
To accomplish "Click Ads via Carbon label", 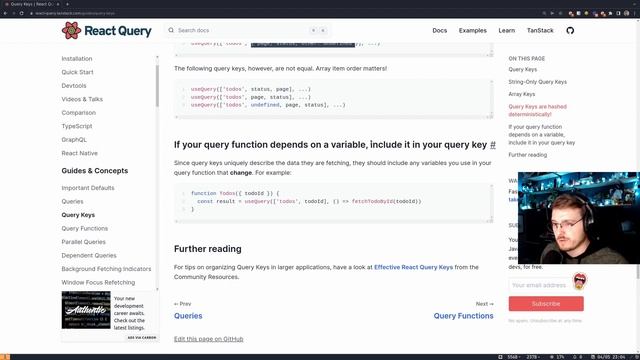I will pos(142,338).
